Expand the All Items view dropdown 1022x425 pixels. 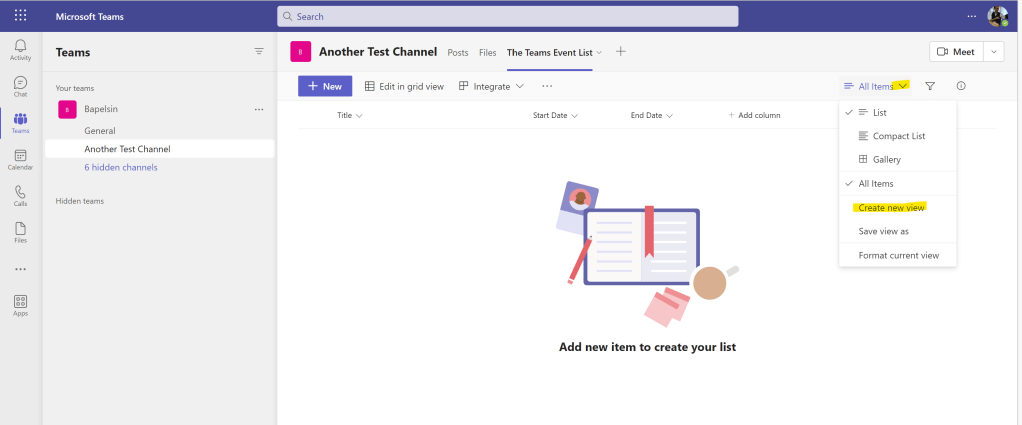point(876,87)
